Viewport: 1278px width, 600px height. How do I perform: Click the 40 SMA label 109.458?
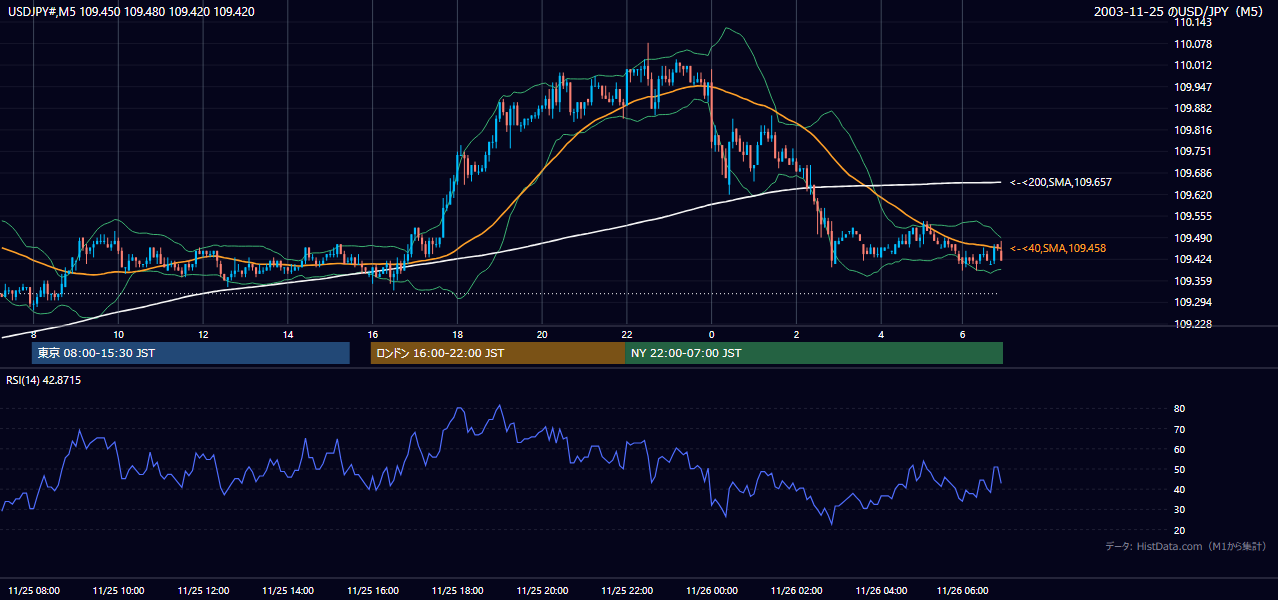(x=1058, y=248)
